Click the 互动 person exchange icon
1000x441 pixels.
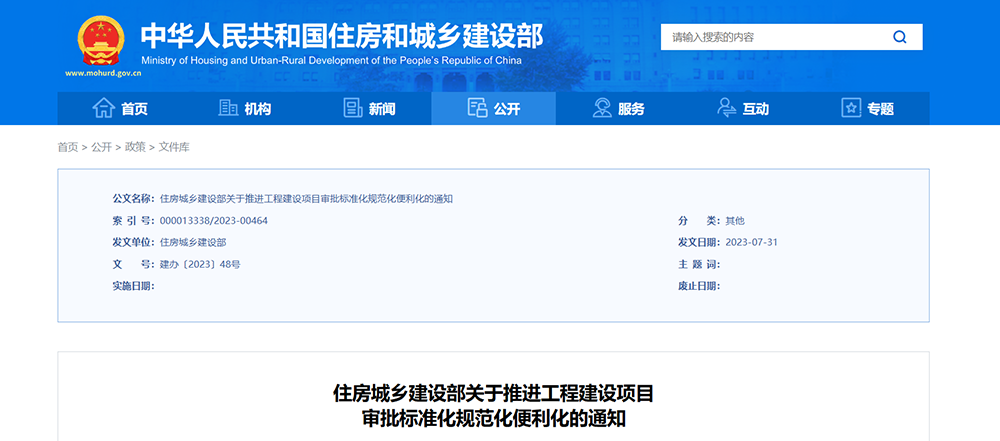pos(726,108)
